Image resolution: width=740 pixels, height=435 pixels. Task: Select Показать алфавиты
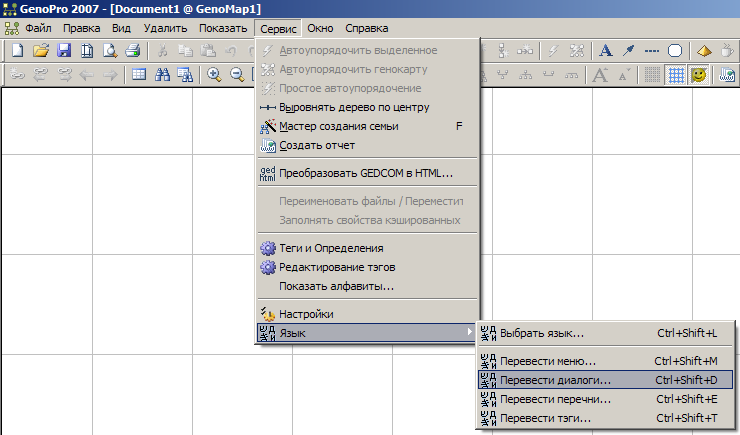pos(367,286)
